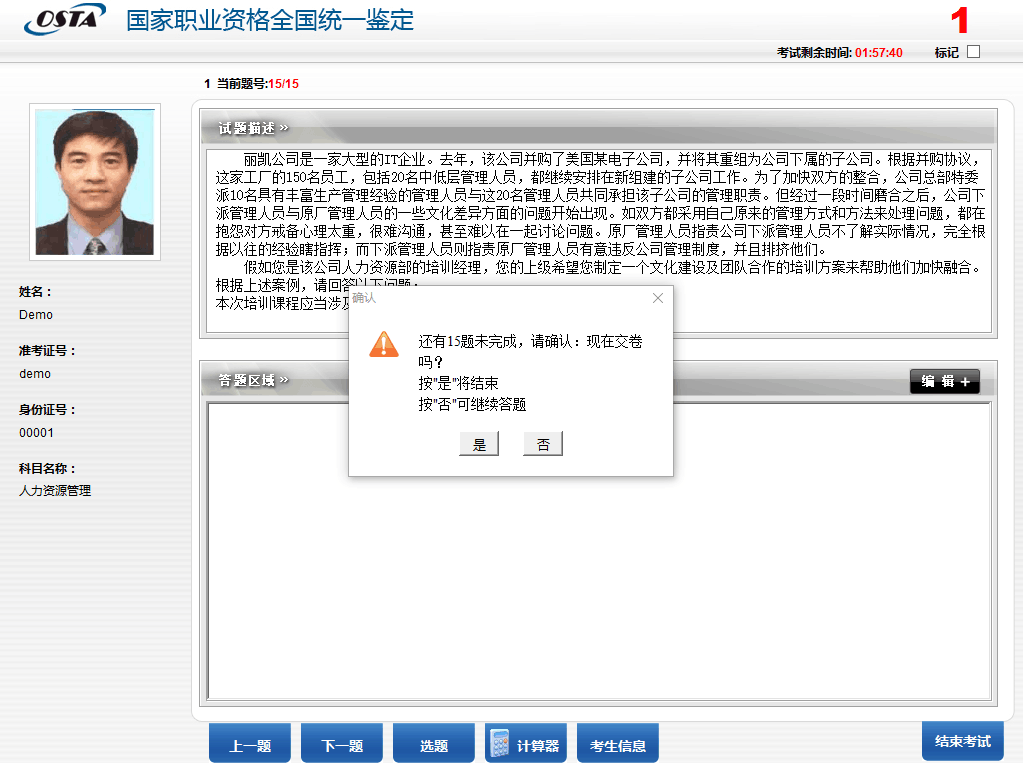Collapse the 答题区域 panel header

pos(253,380)
